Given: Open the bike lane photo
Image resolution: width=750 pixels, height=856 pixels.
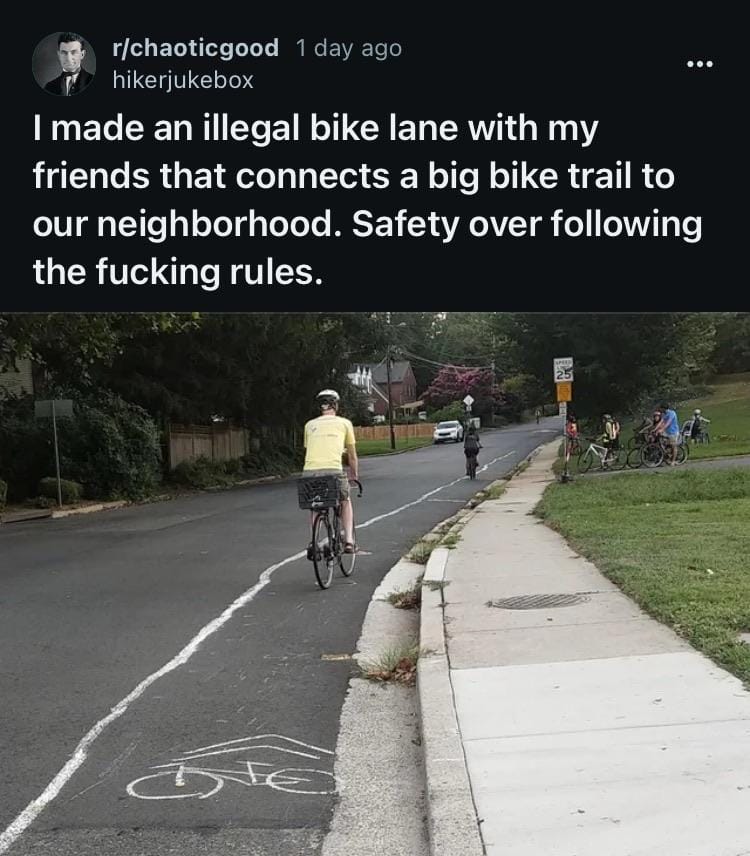Looking at the screenshot, I should [375, 584].
